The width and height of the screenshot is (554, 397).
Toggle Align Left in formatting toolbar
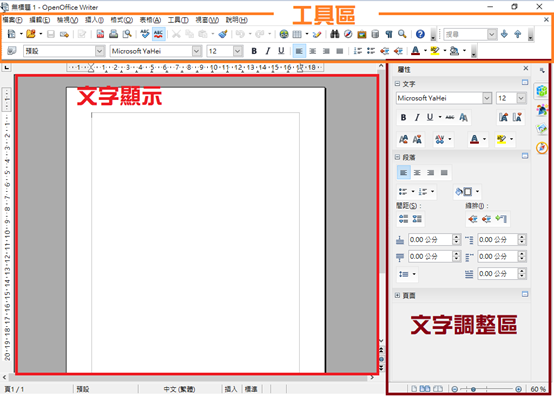coord(299,51)
